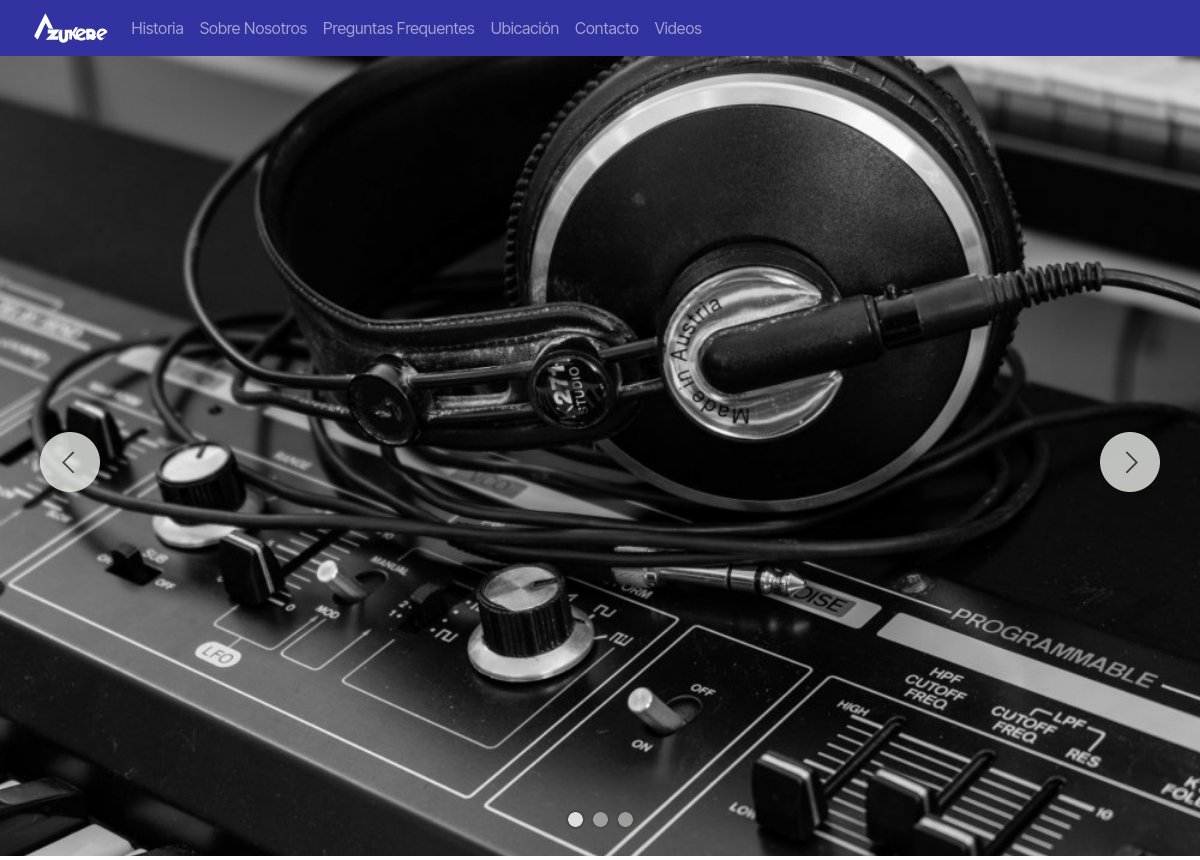1200x860 pixels.
Task: Open Preguntas Frequentes in the navbar
Action: pyautogui.click(x=398, y=28)
